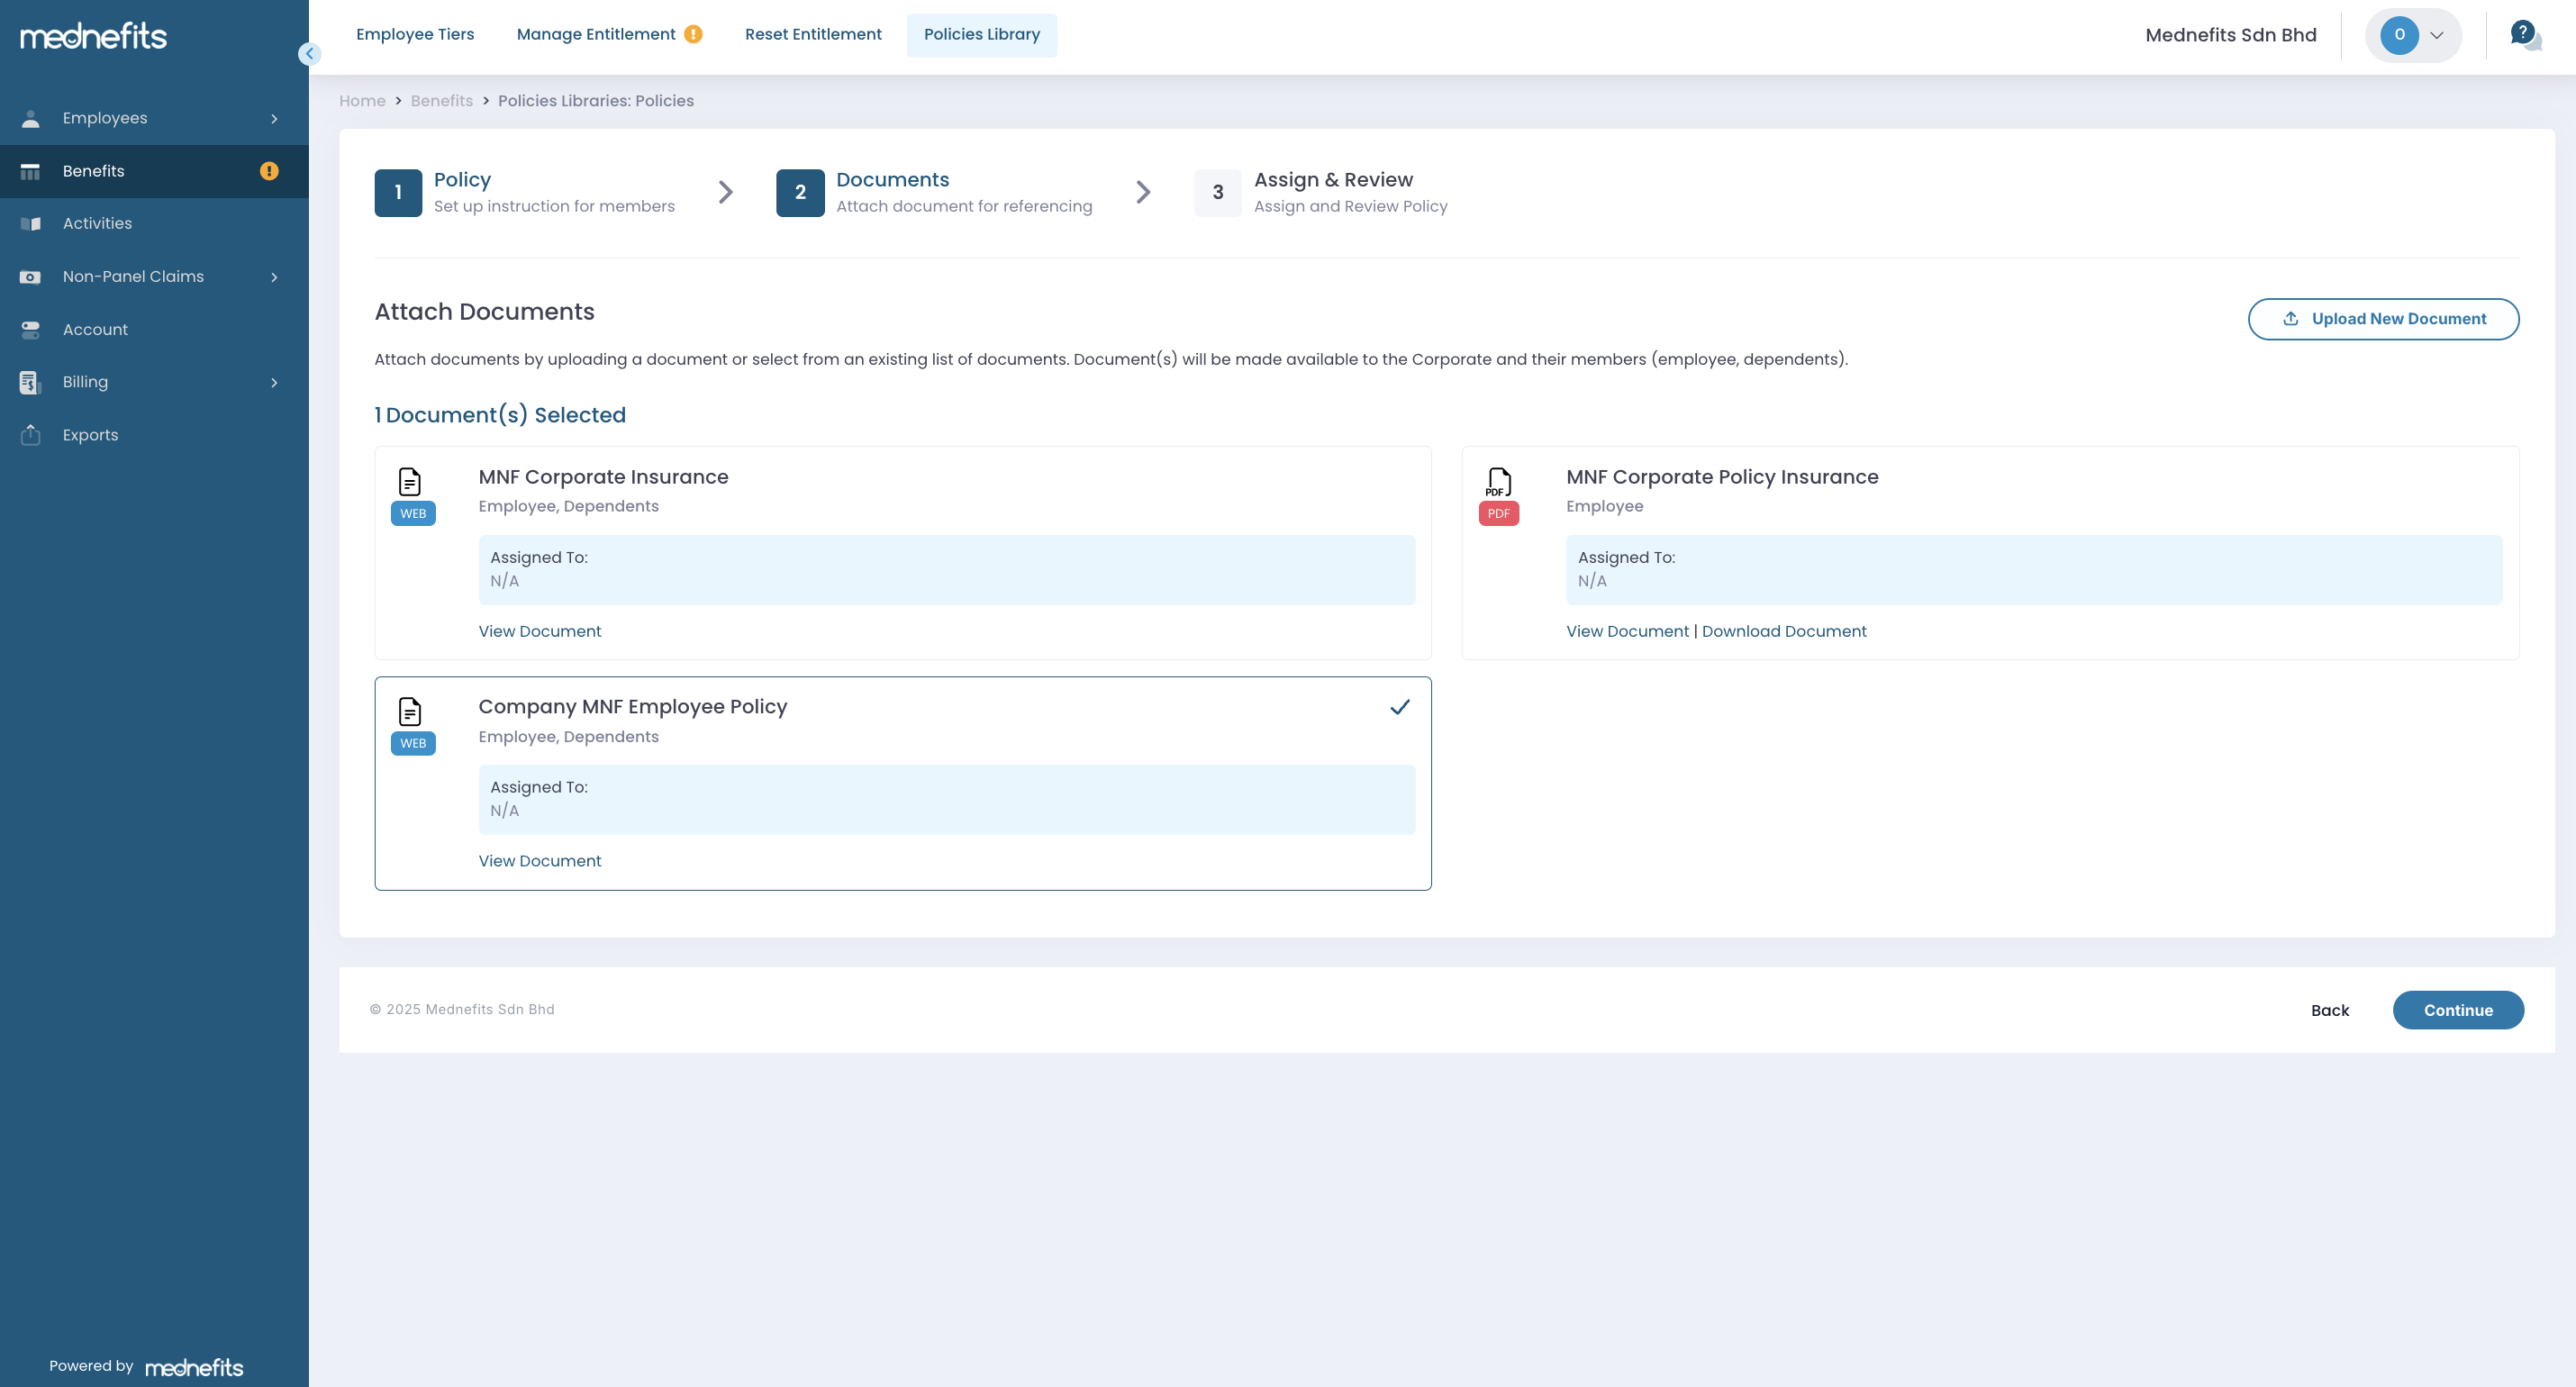
Task: Click step 2 Documents number box
Action: [800, 193]
